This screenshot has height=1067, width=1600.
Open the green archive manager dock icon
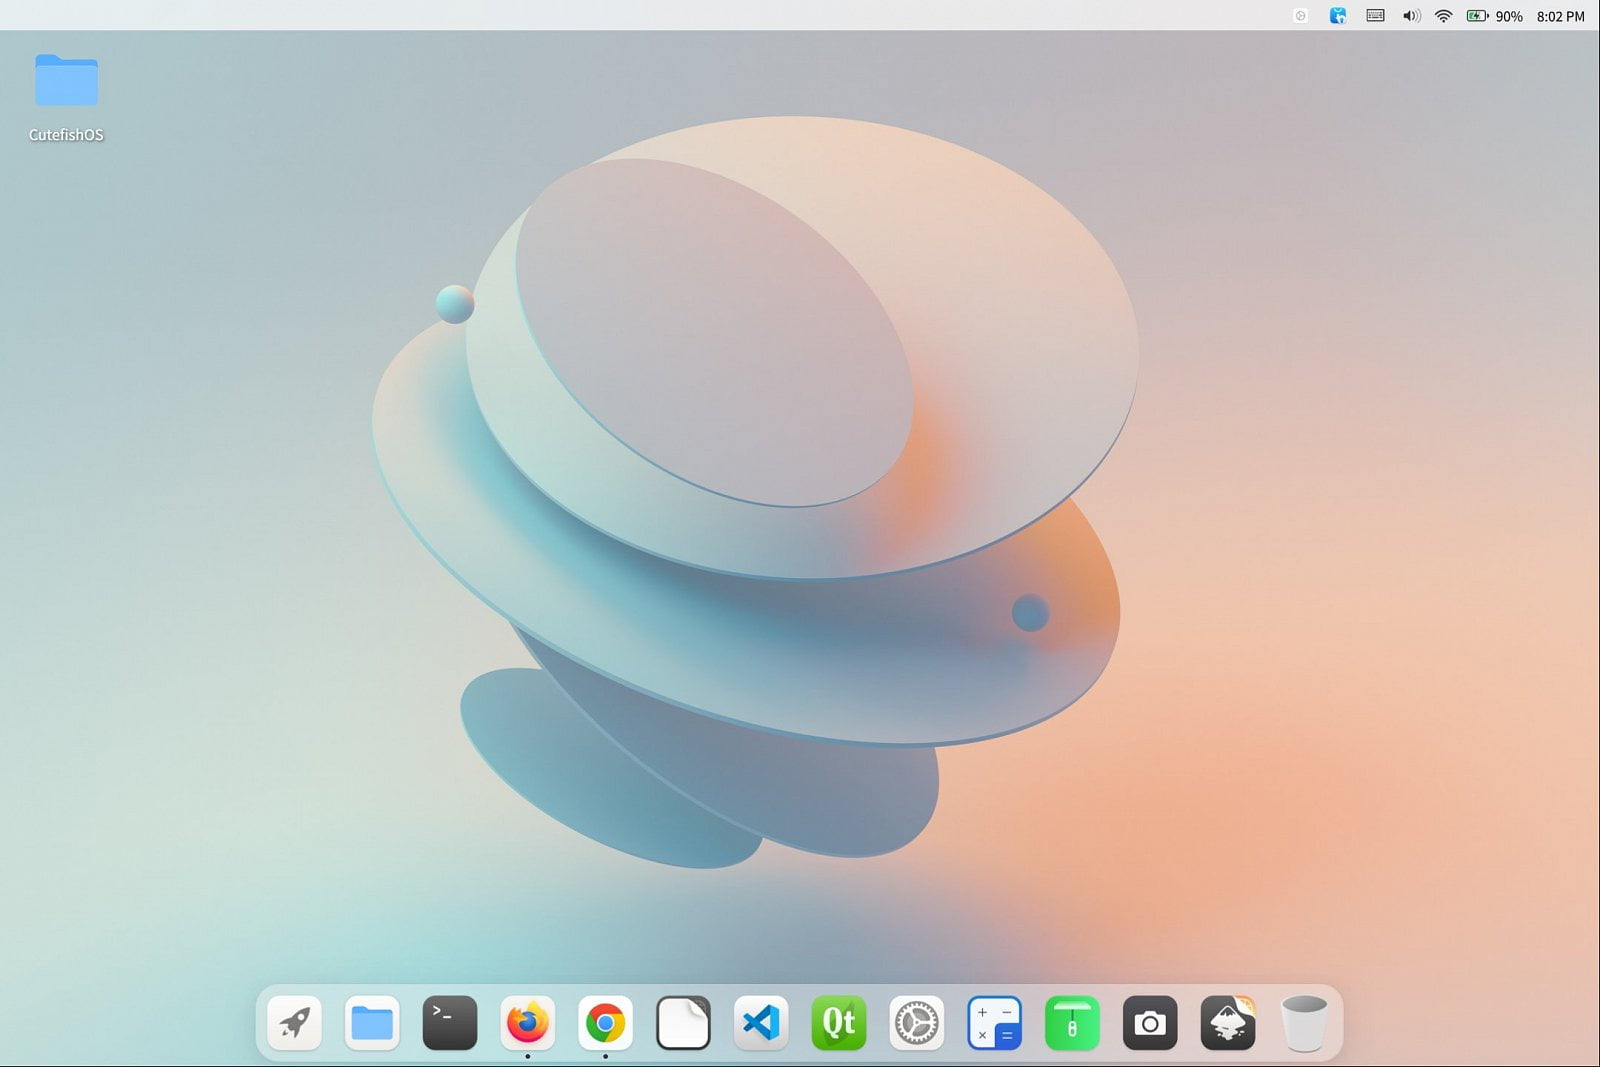(1072, 1023)
